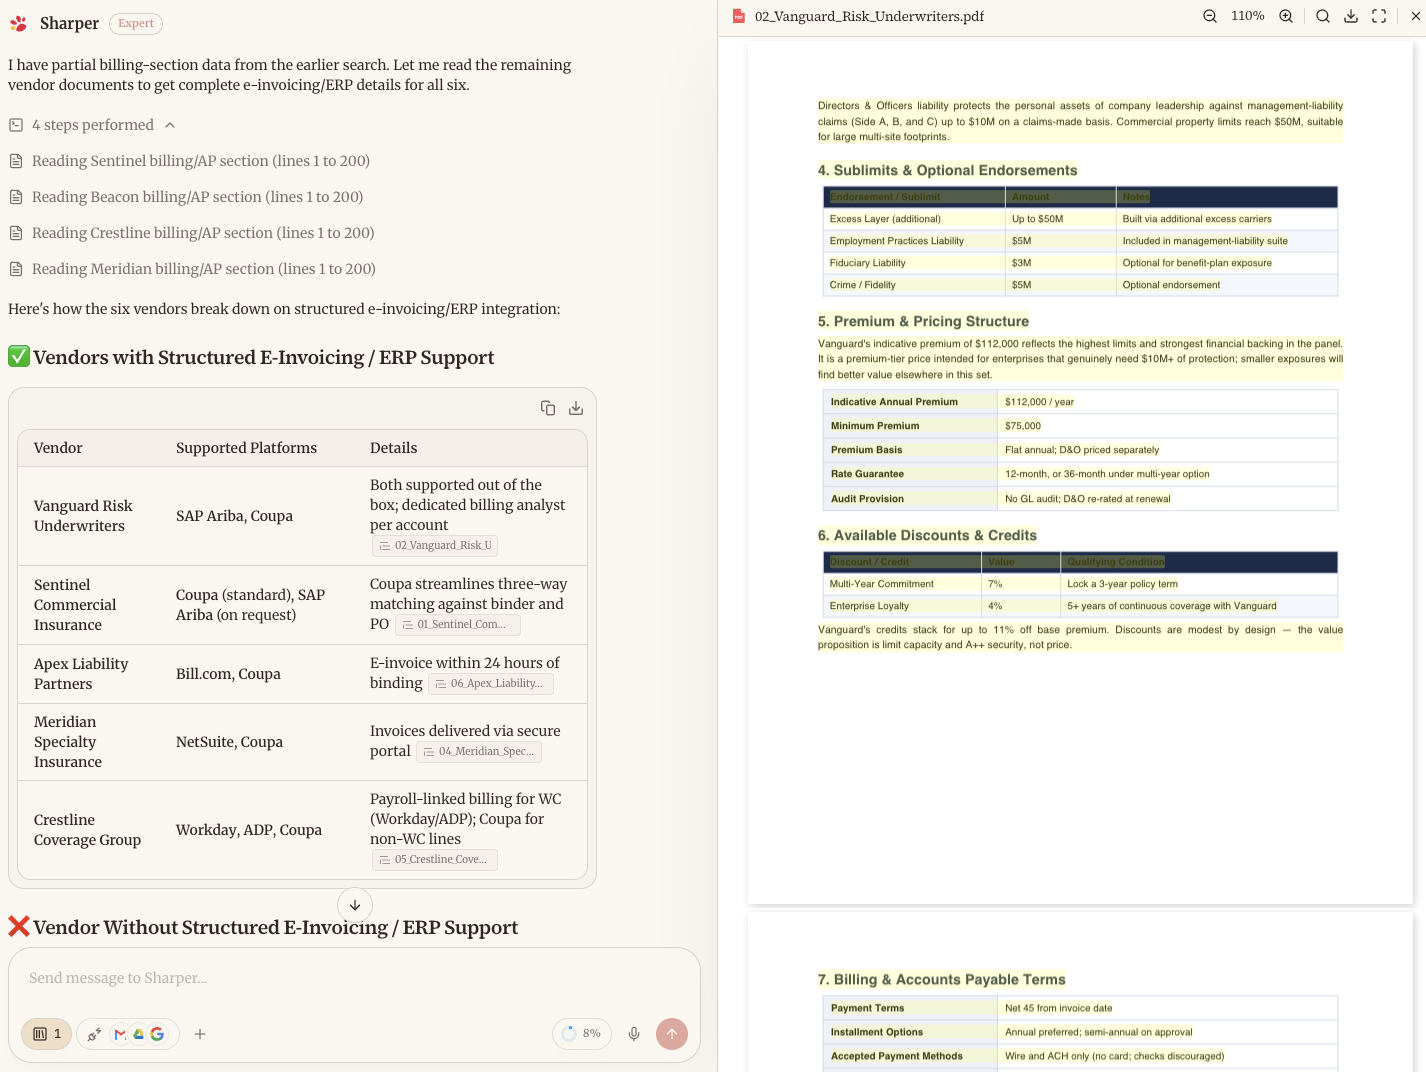
Task: Activate the microphone voice input
Action: [634, 1034]
